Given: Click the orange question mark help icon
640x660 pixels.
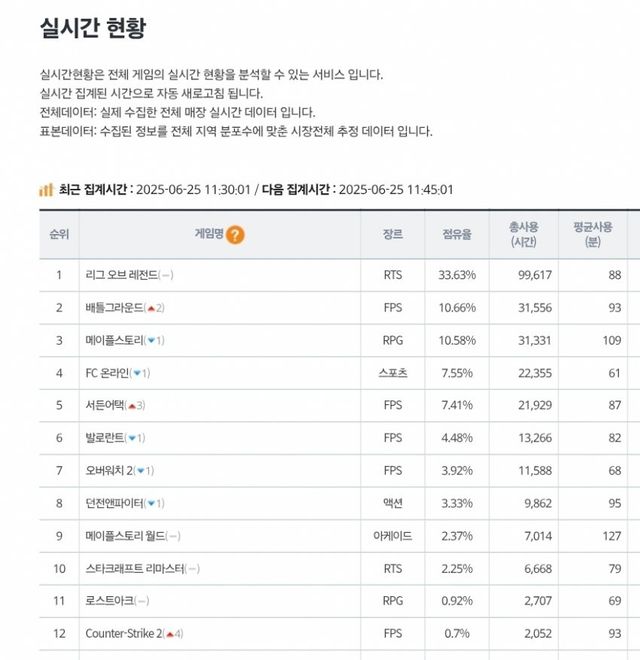Looking at the screenshot, I should (235, 235).
